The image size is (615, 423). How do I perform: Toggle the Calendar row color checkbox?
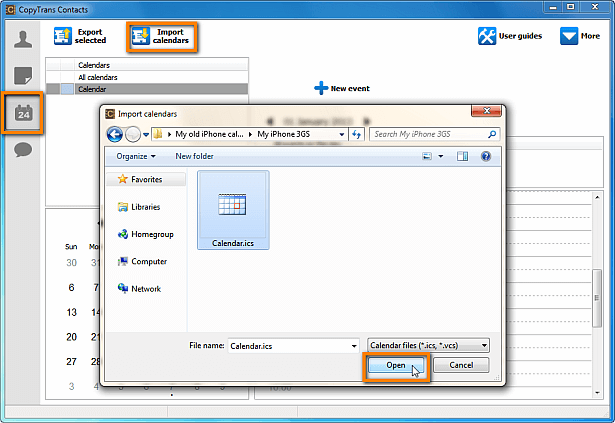point(67,89)
